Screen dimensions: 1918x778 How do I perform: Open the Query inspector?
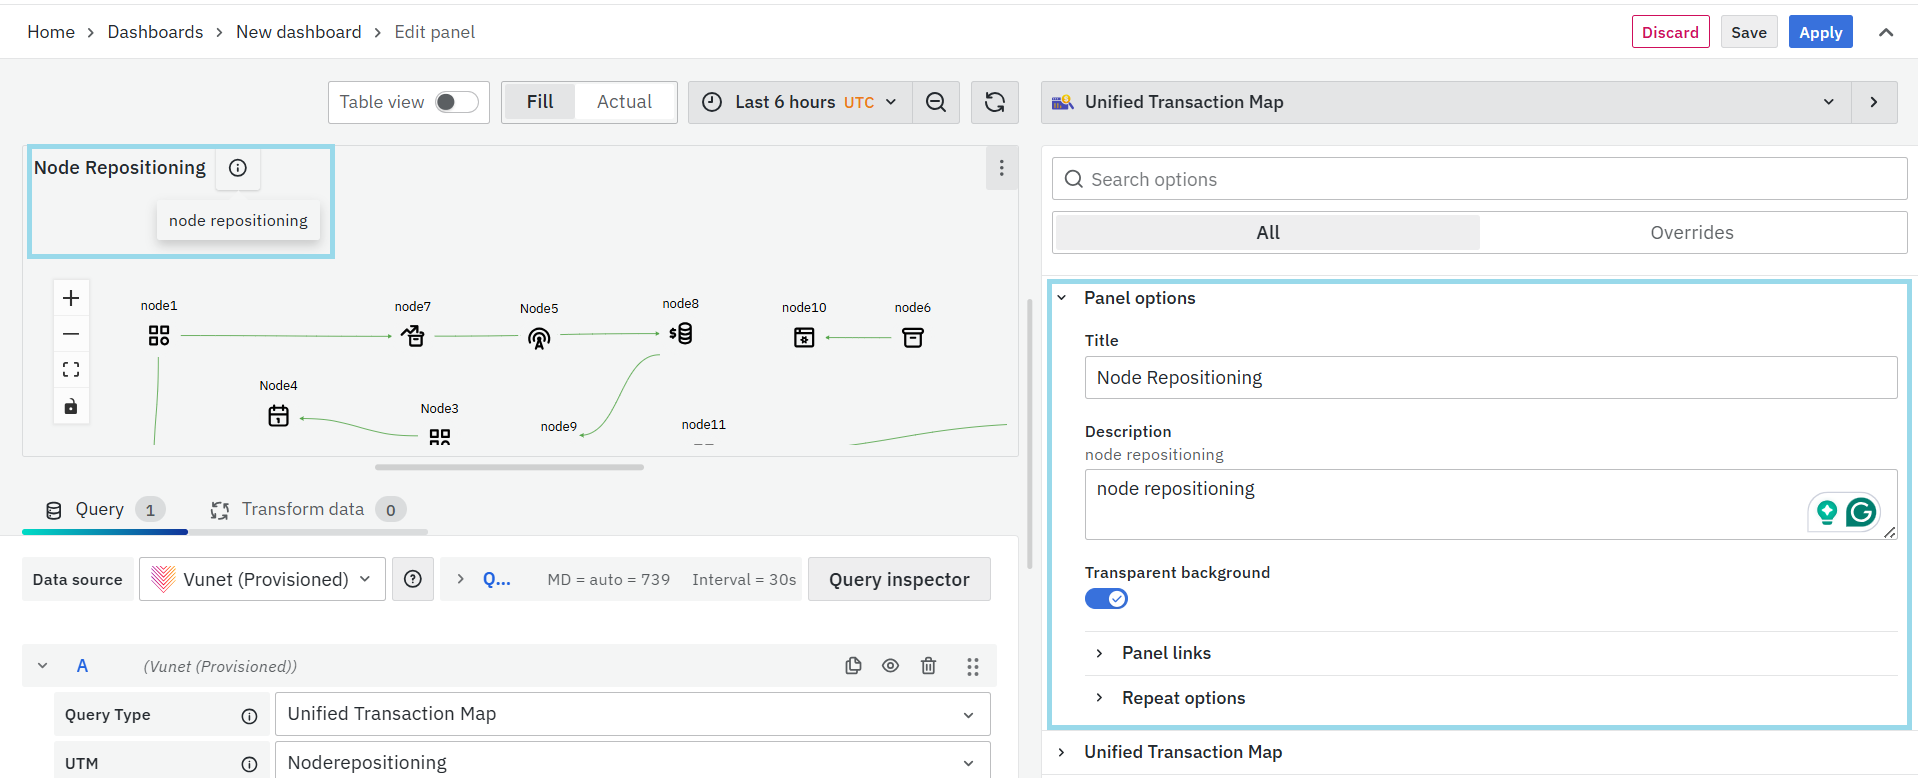coord(899,580)
